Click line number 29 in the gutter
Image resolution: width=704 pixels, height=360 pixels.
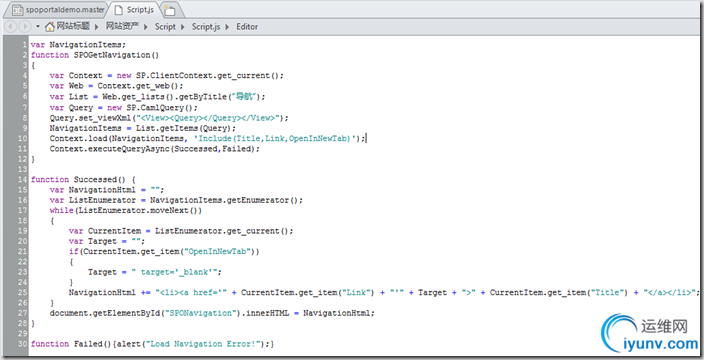[x=22, y=334]
